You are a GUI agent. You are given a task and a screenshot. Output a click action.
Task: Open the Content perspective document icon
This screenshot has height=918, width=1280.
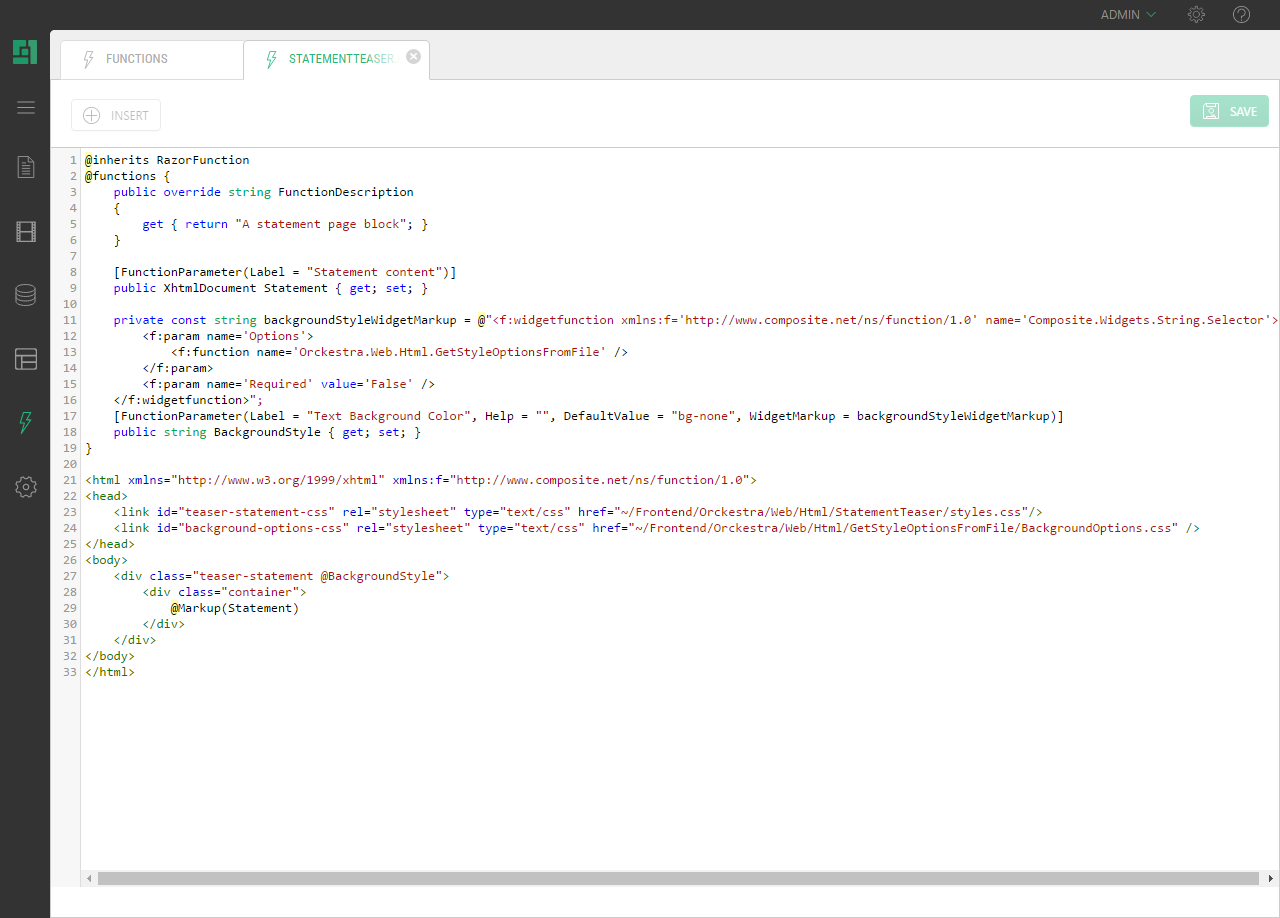[x=26, y=167]
